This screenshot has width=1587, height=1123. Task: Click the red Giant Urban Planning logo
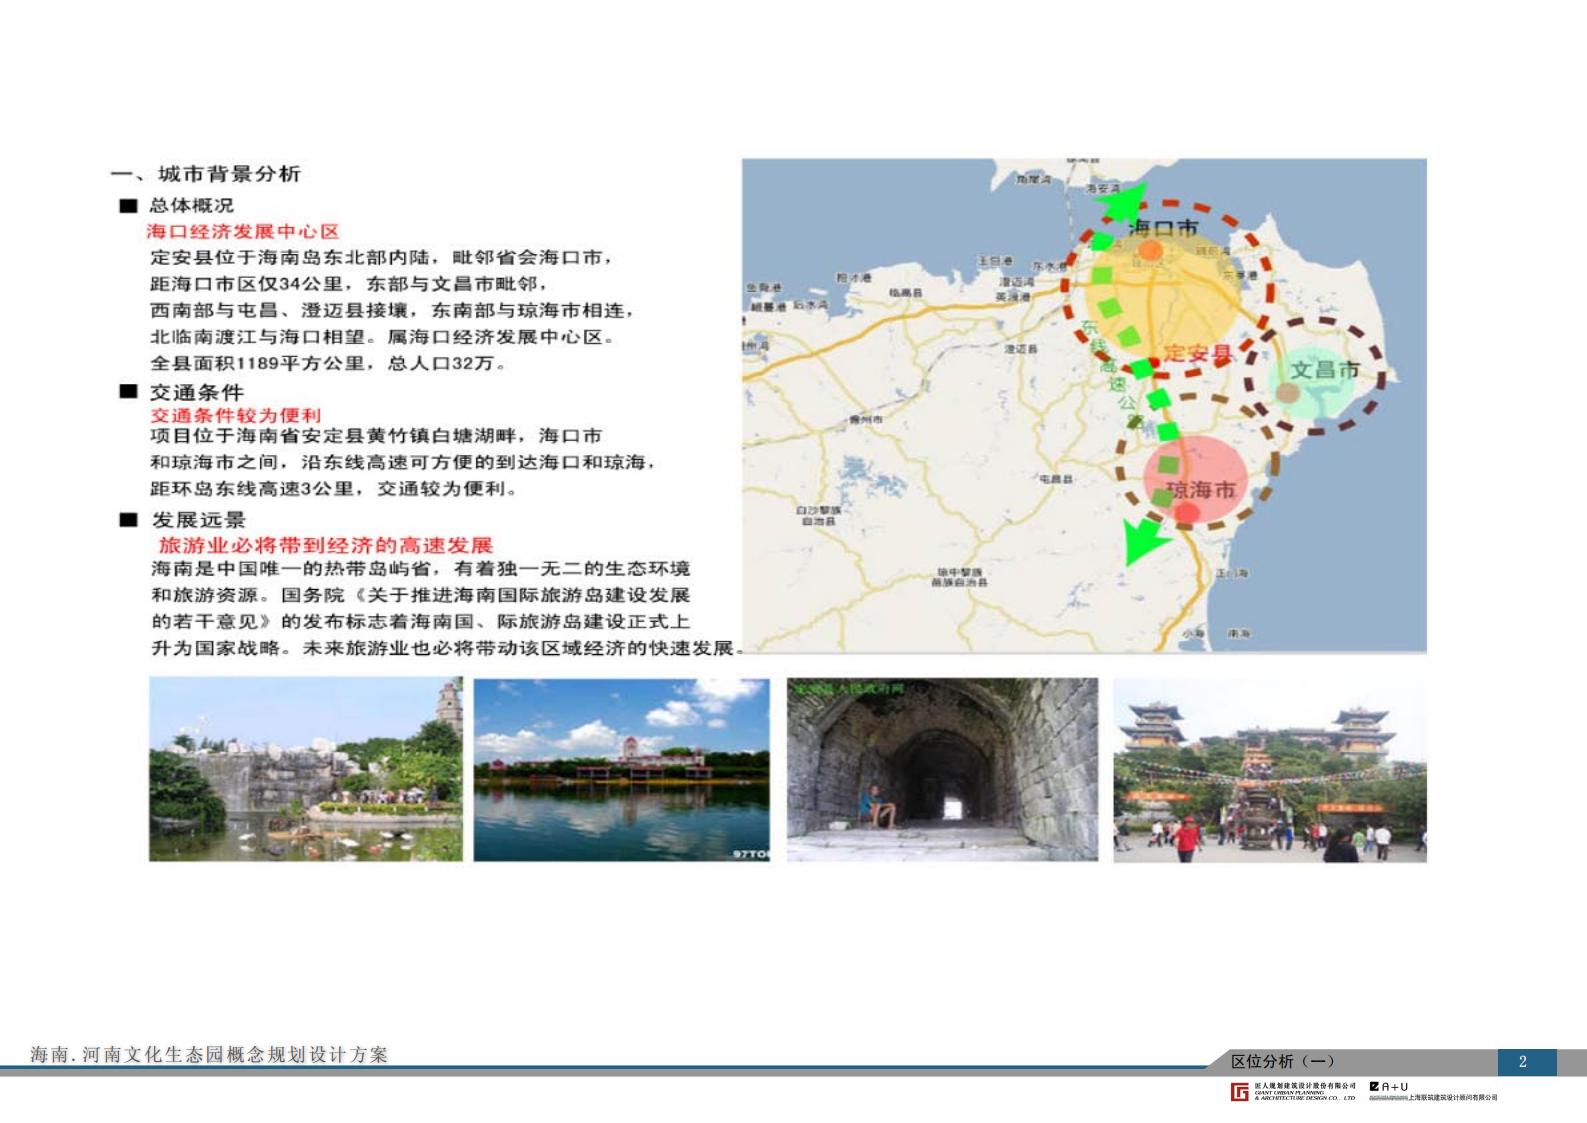click(1240, 1091)
